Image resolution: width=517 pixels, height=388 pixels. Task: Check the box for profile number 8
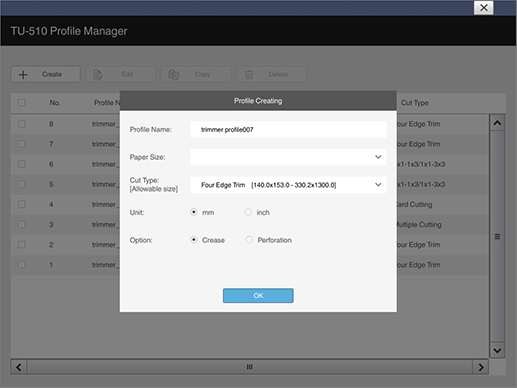[x=22, y=124]
